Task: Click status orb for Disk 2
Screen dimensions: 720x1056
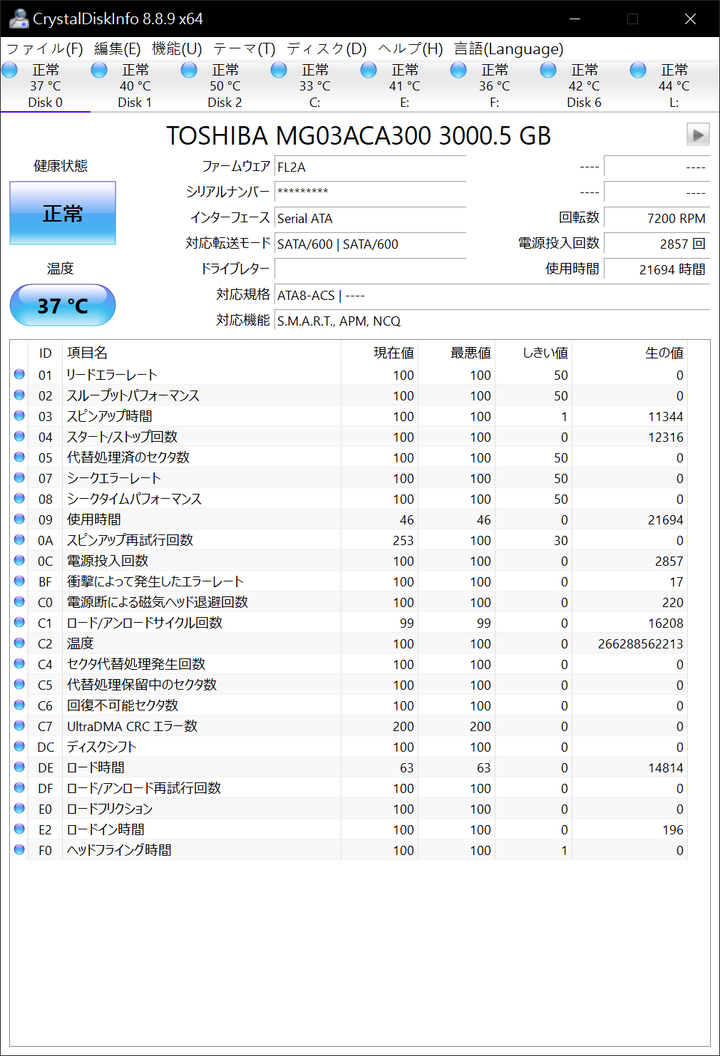Action: 189,69
